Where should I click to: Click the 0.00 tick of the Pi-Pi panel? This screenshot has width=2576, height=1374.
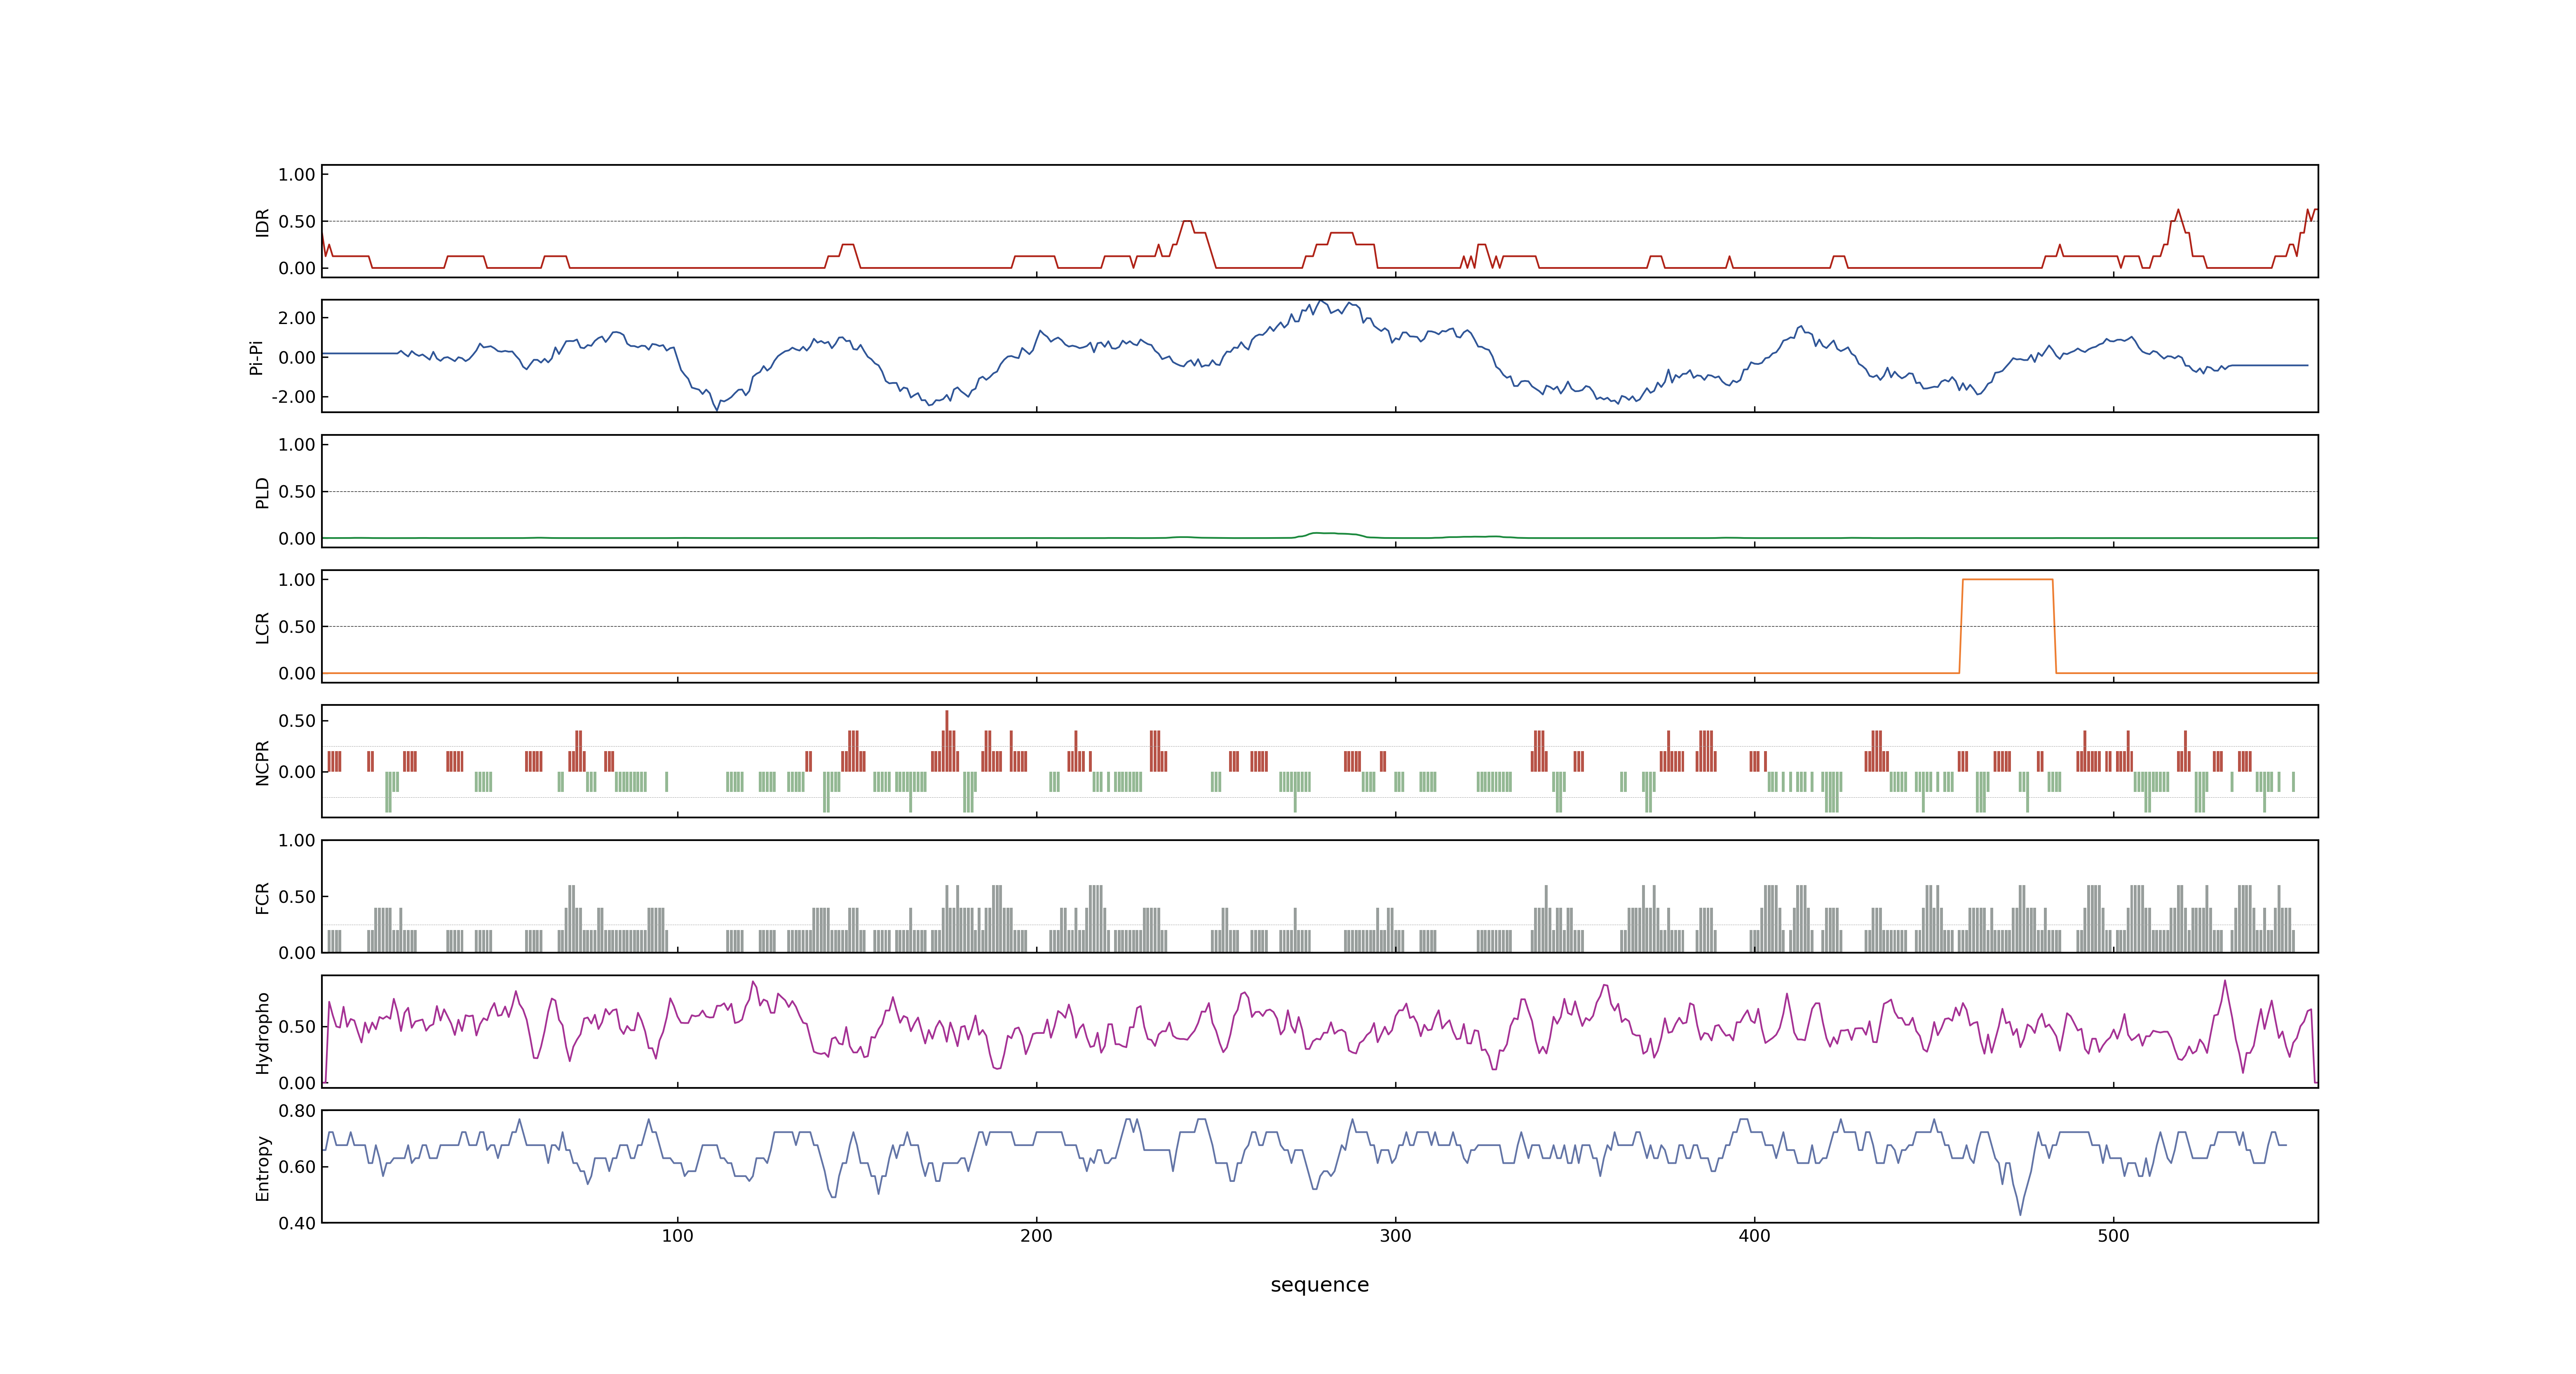point(297,358)
